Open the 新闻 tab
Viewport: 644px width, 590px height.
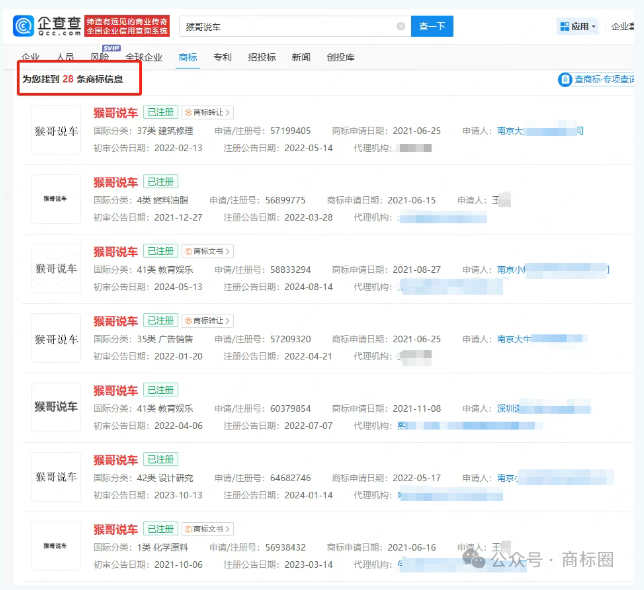pyautogui.click(x=301, y=58)
